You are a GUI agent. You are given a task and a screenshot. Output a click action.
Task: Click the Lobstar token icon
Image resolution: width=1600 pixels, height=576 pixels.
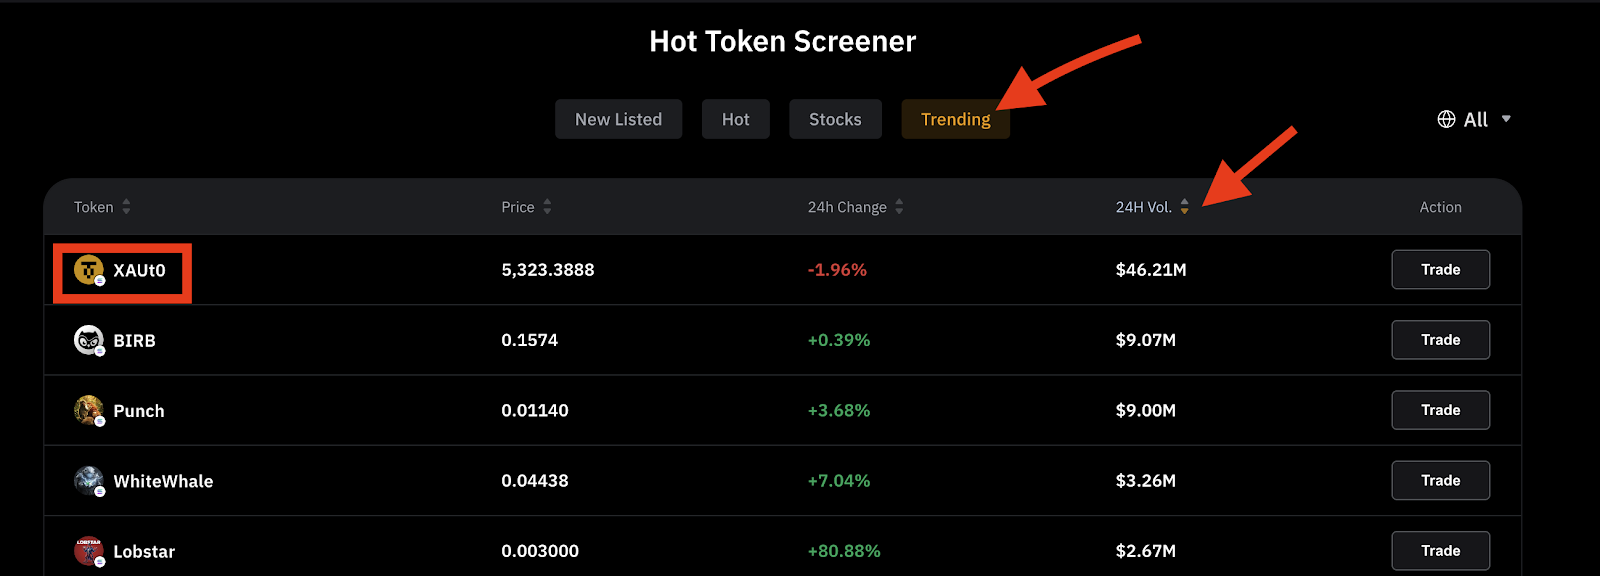(x=89, y=551)
